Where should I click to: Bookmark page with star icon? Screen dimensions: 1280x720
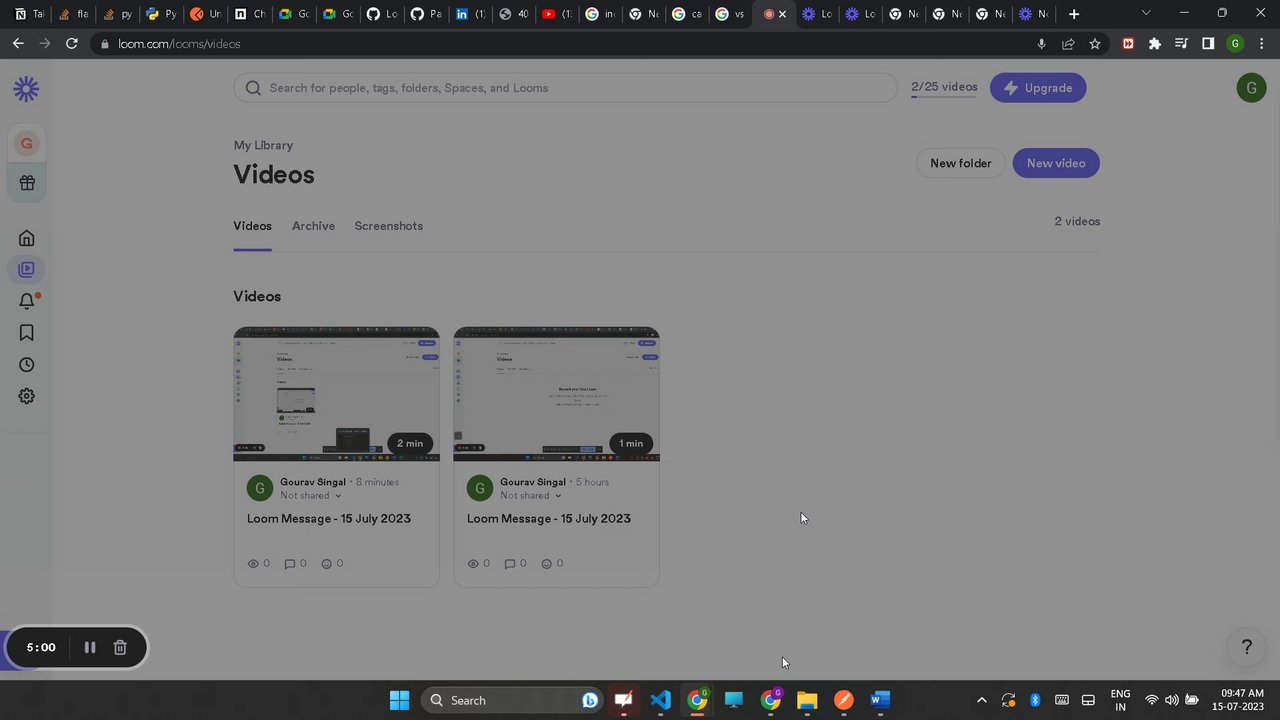[x=1095, y=44]
